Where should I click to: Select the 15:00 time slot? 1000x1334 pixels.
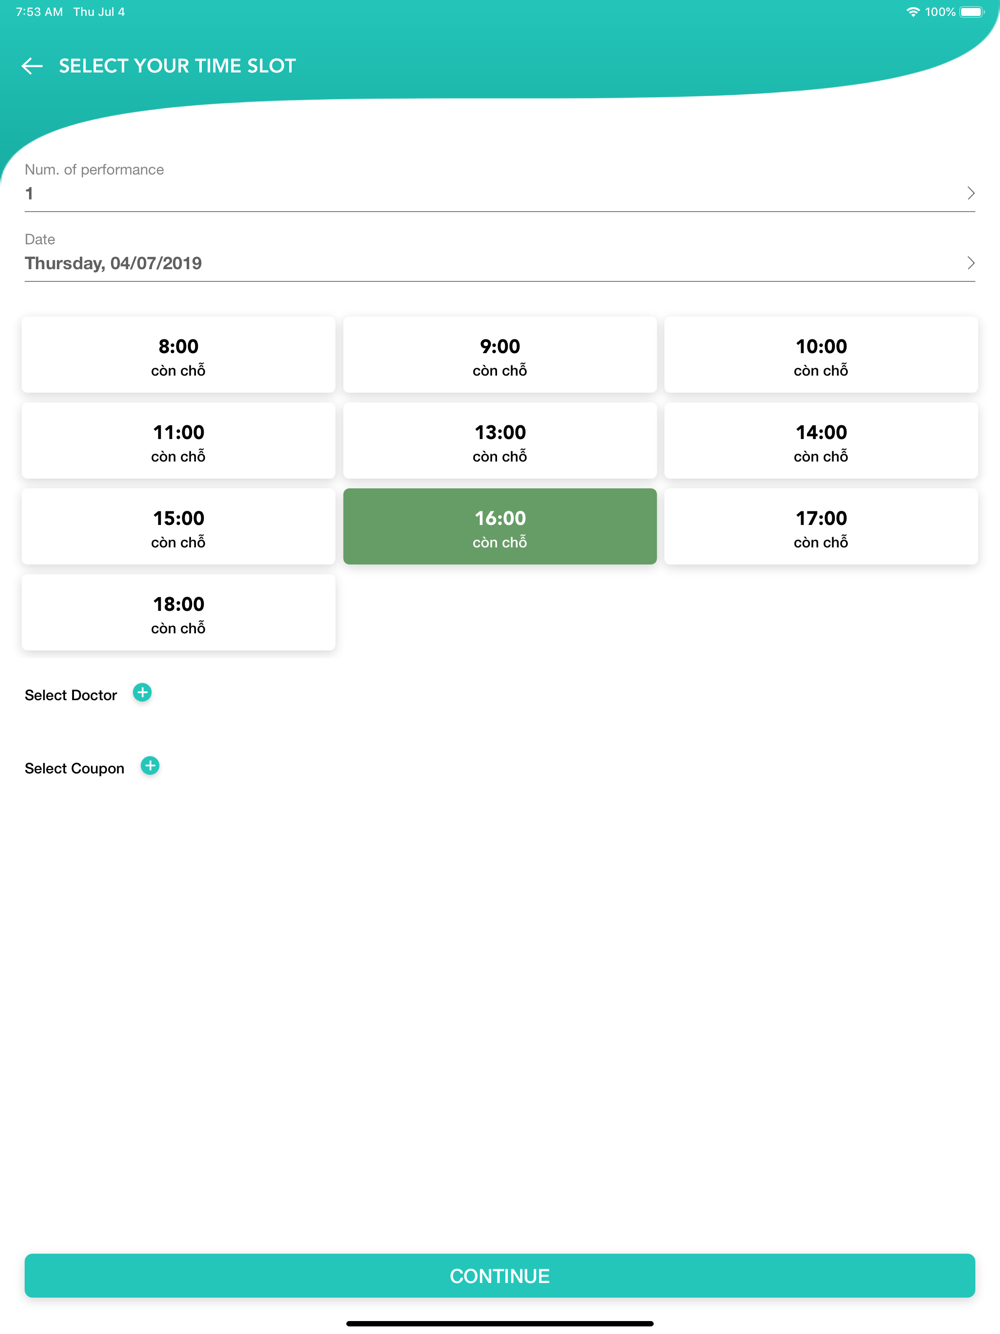click(x=178, y=527)
